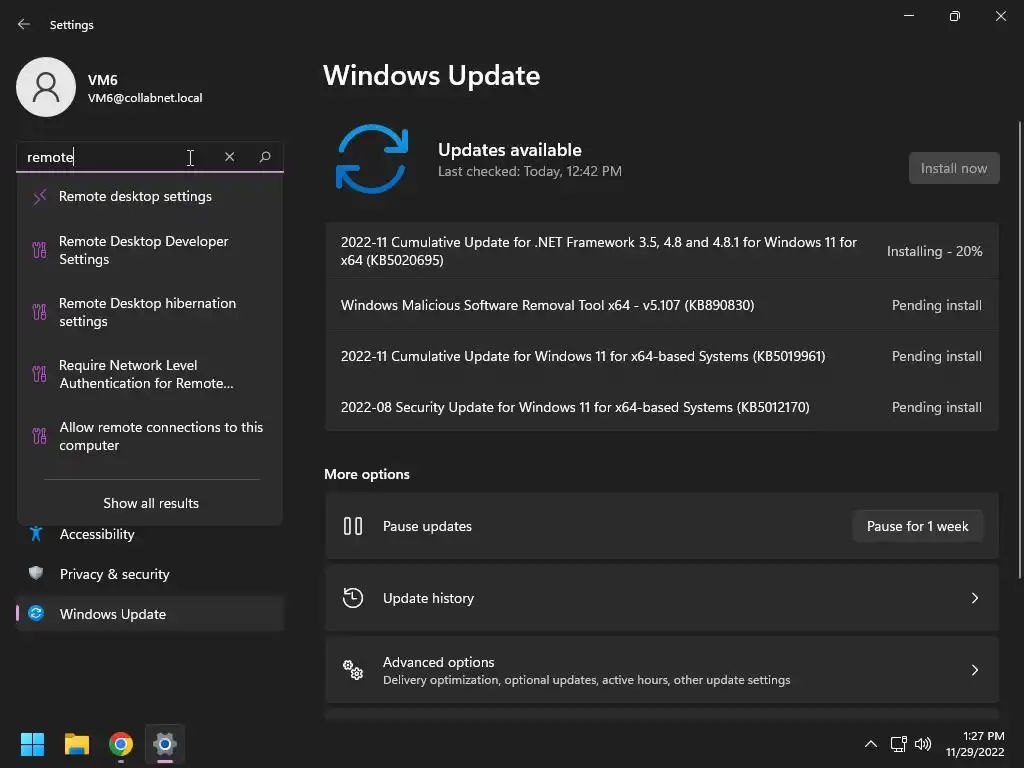Click icon beside Remote Desktop Developer Settings
1024x768 pixels.
tap(39, 250)
